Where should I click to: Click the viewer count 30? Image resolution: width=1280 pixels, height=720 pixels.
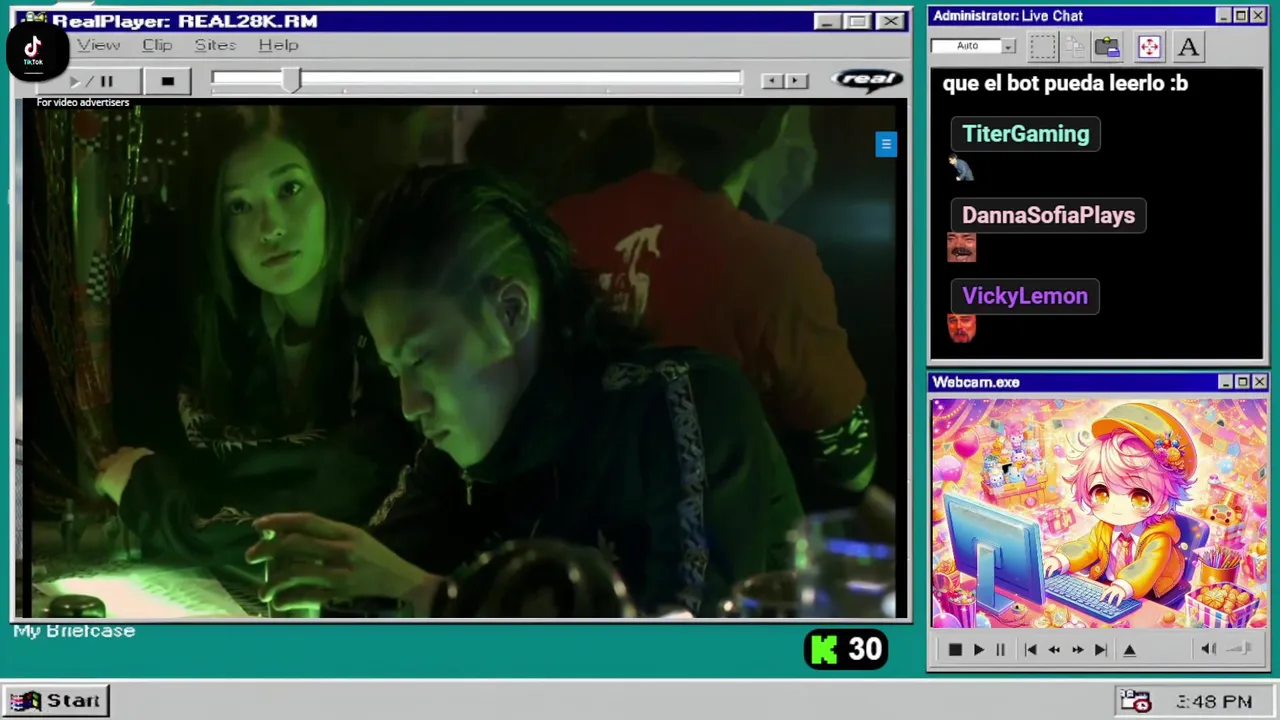(x=865, y=650)
